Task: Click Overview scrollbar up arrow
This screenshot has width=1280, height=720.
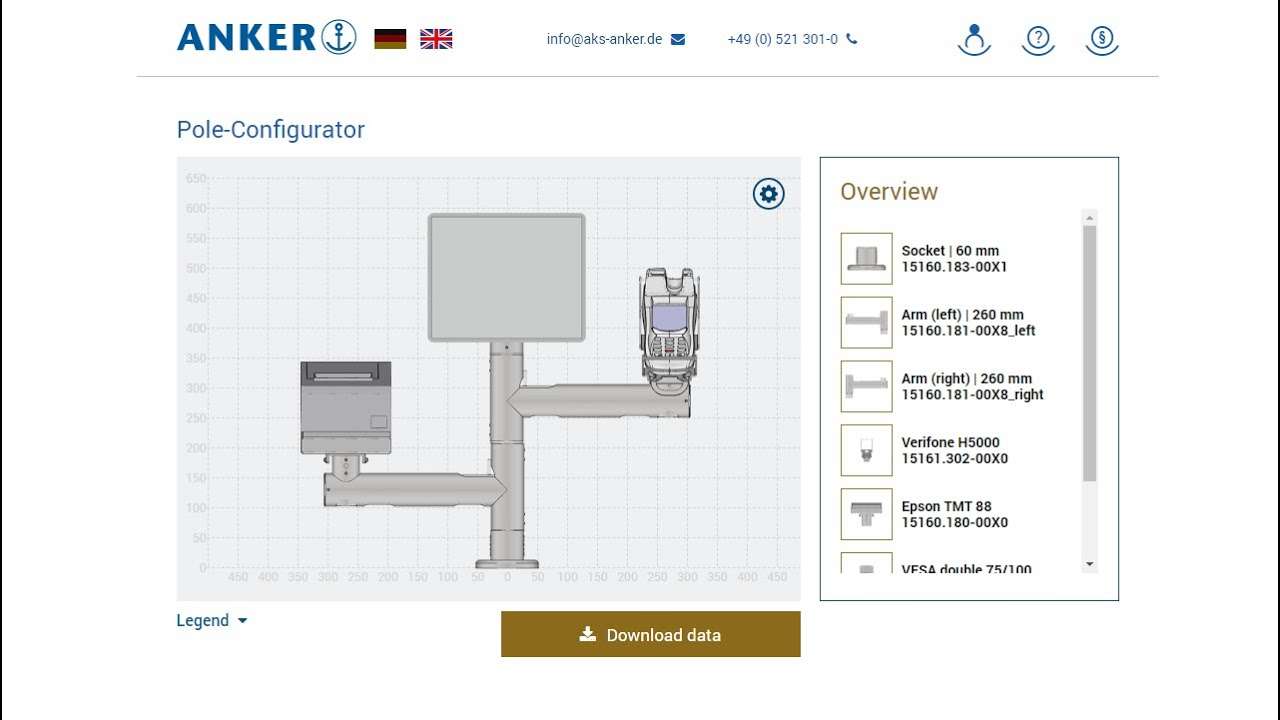Action: [x=1090, y=217]
